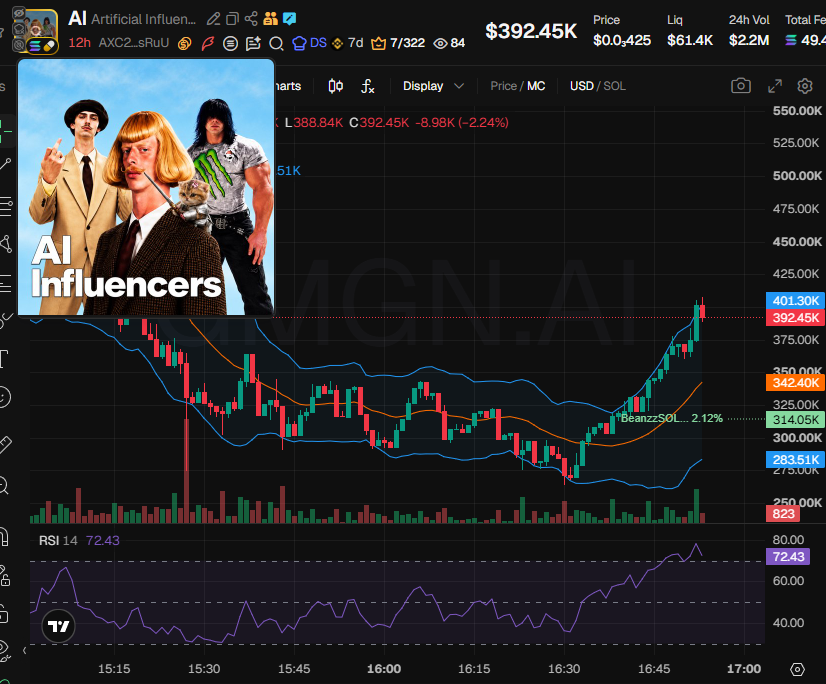
Task: Open chart settings gear icon
Action: pos(805,86)
